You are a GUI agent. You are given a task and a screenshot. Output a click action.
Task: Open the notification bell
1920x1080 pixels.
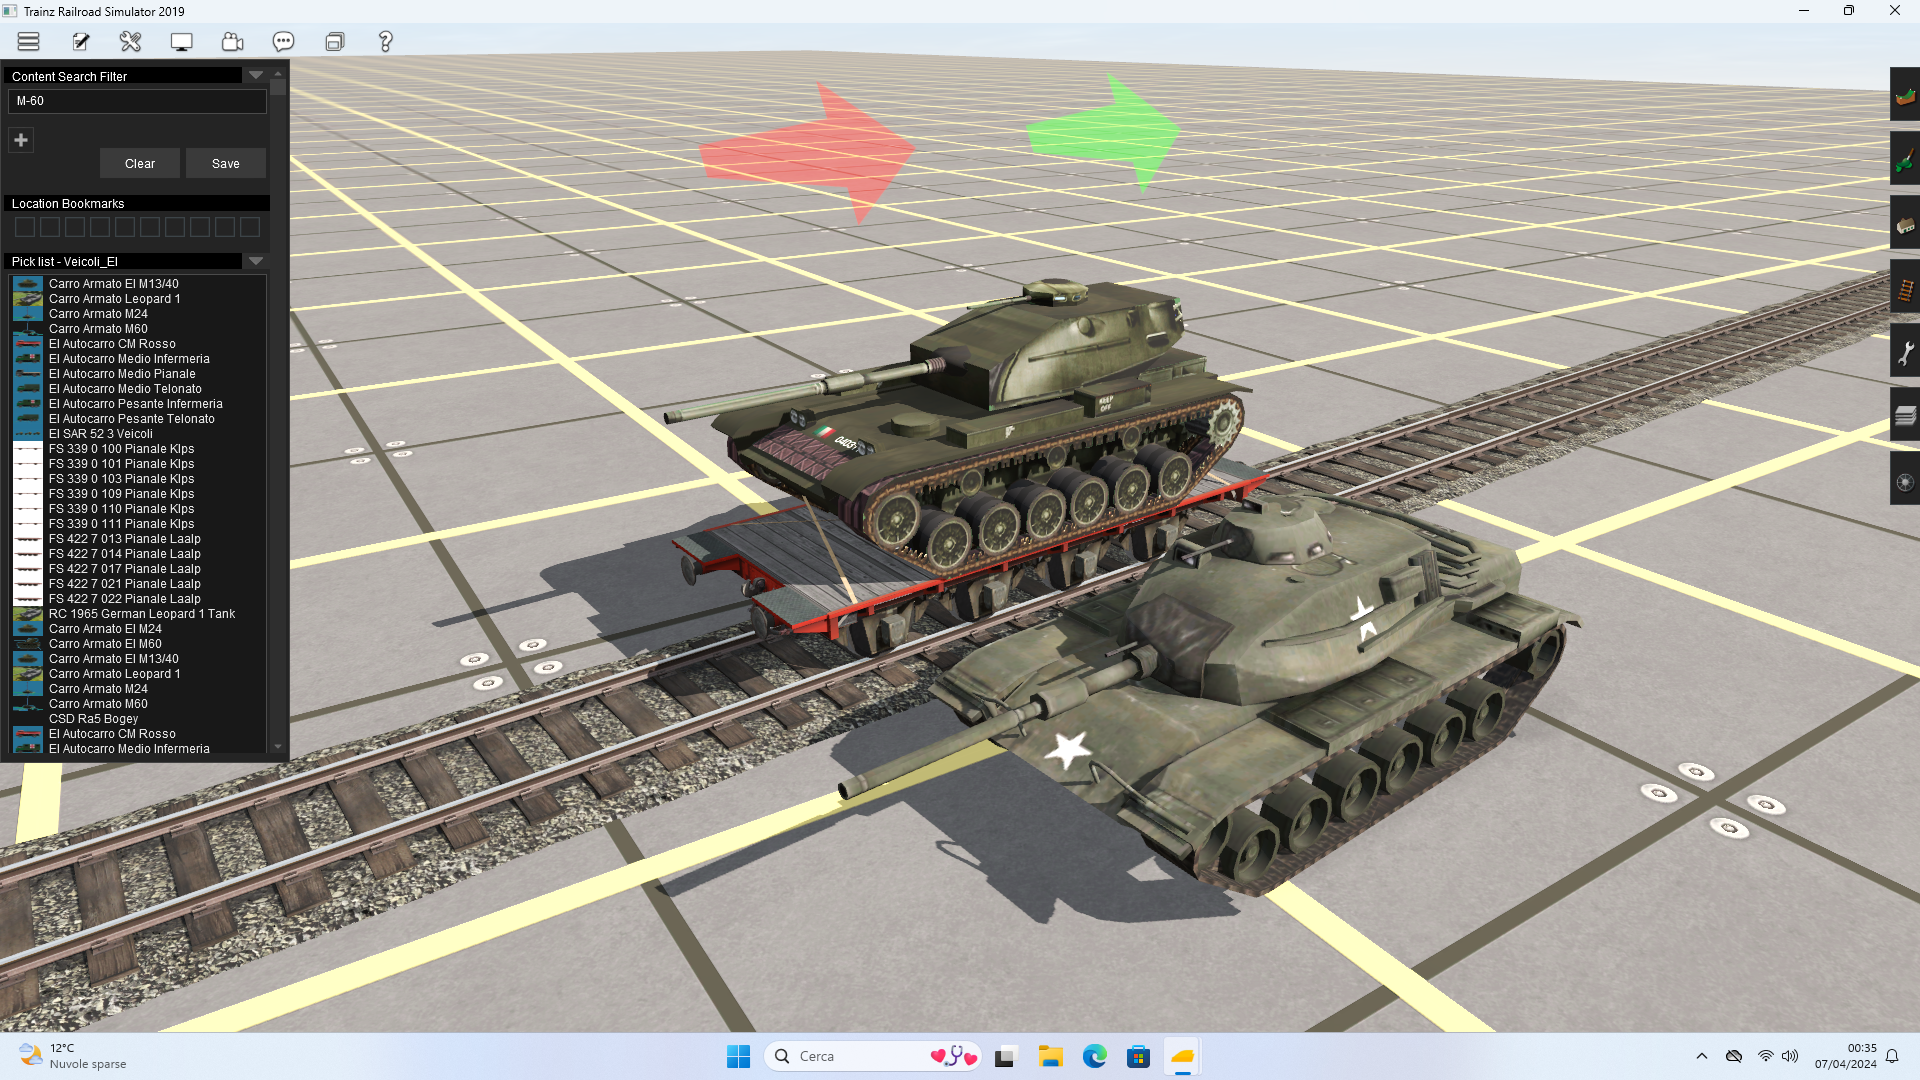pyautogui.click(x=1892, y=1056)
